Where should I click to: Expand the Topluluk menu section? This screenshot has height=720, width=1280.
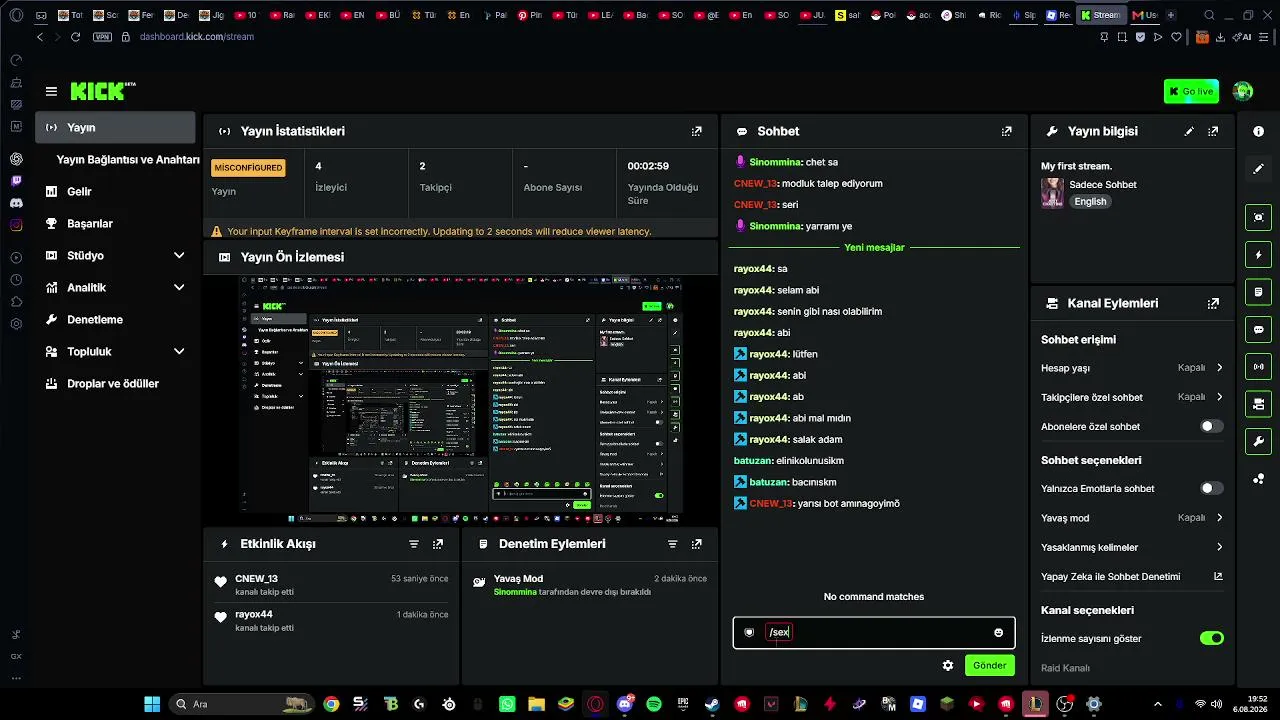[115, 351]
